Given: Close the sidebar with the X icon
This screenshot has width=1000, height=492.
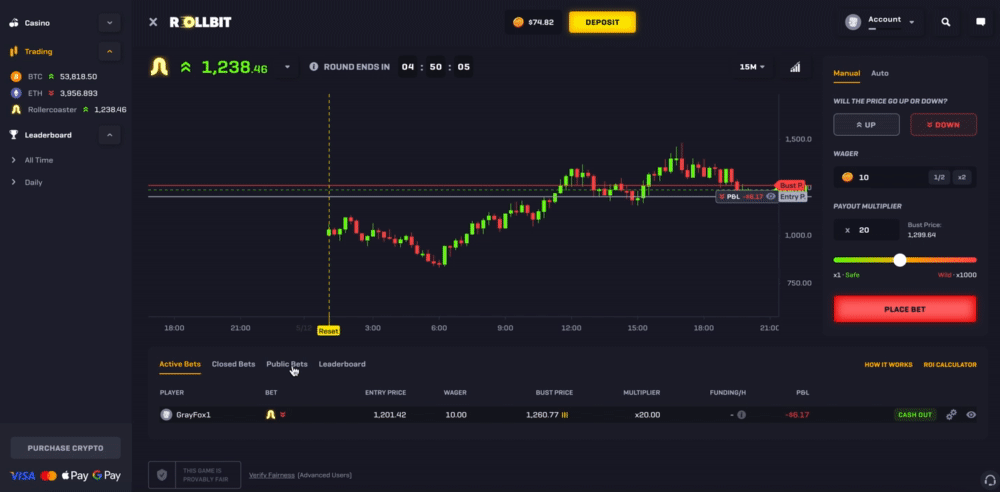Looking at the screenshot, I should [x=153, y=22].
